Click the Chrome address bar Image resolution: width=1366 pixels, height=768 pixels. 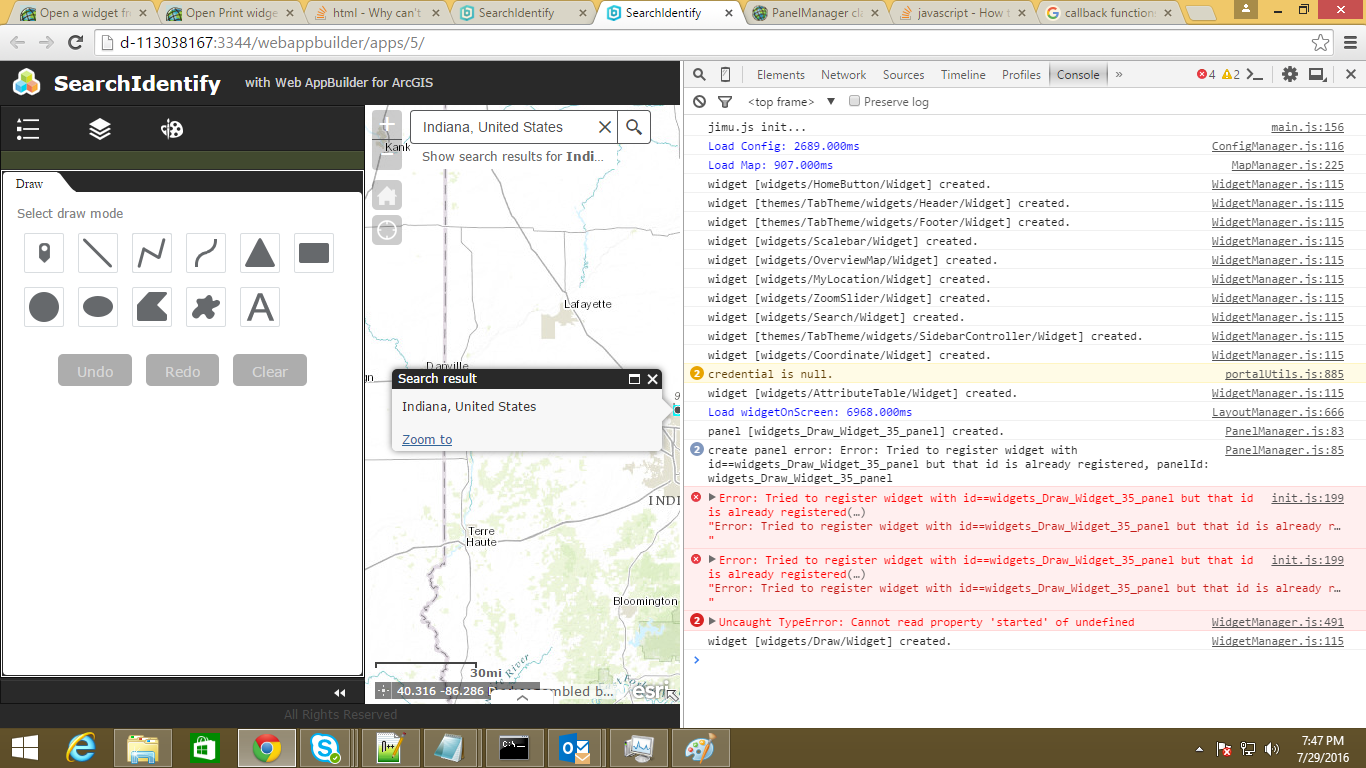[700, 44]
